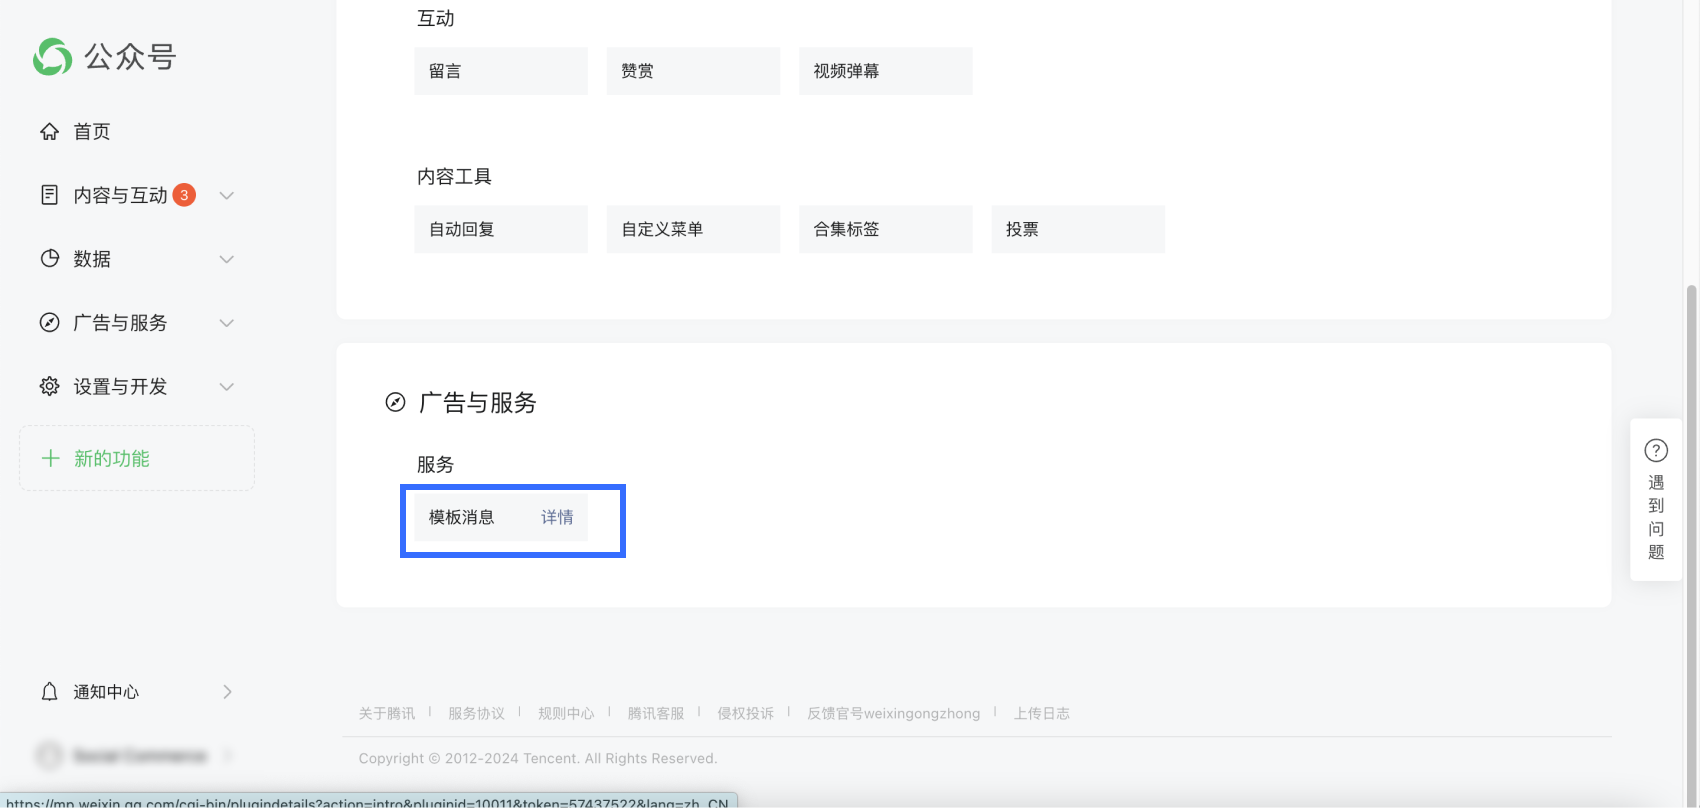This screenshot has height=808, width=1700.
Task: Open 服务协议 footer link
Action: pos(476,713)
